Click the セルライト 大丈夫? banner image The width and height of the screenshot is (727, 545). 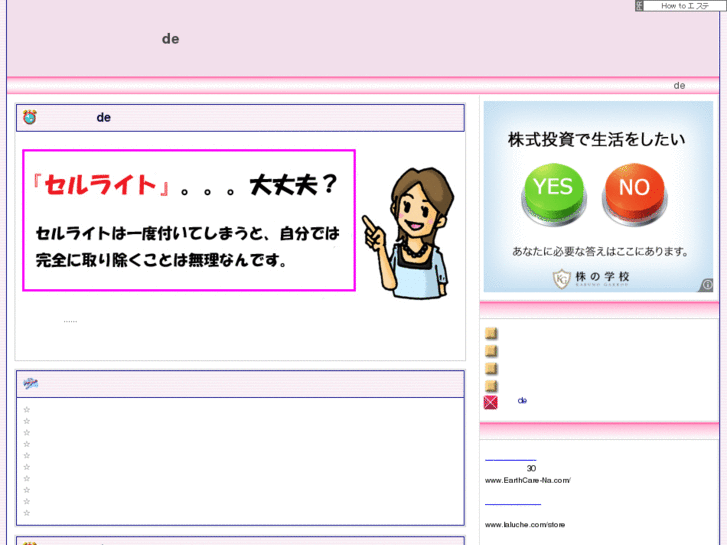(189, 220)
